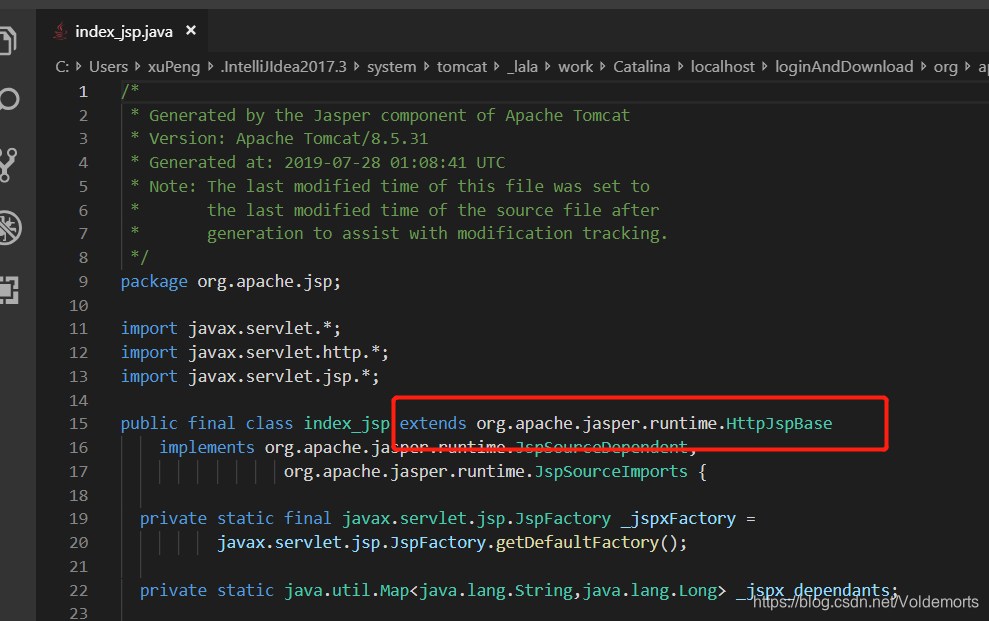Click line number 1 in the gutter
Screen dimensions: 989x621
tap(83, 92)
